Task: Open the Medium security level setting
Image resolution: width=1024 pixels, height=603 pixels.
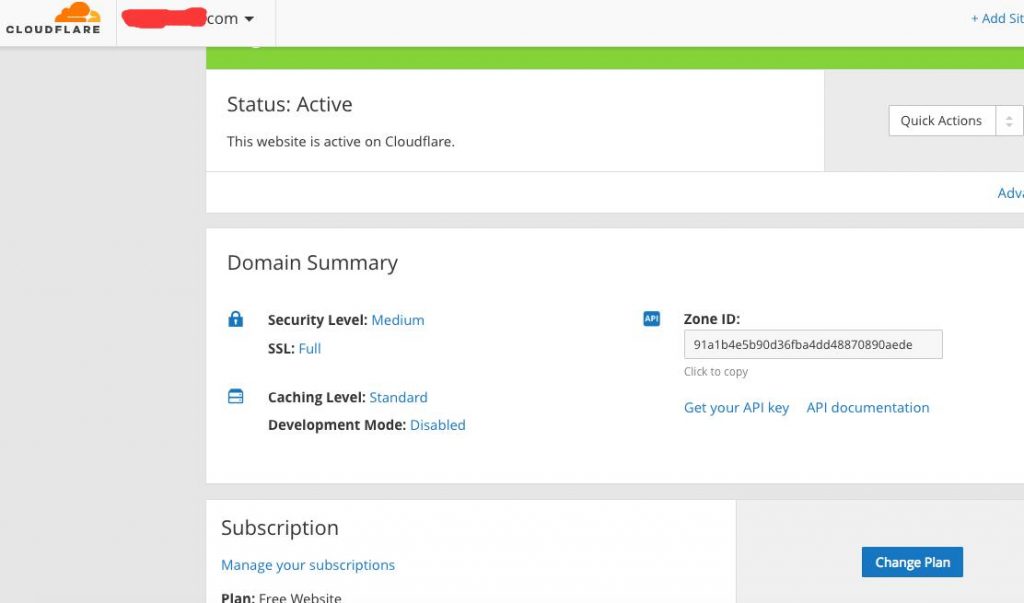Action: click(x=398, y=320)
